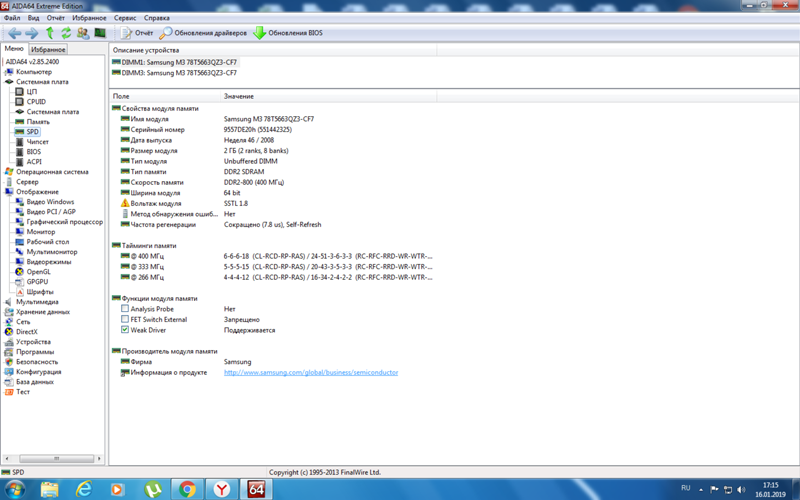Click Обновления драйверов toolbar button
Image resolution: width=800 pixels, height=500 pixels.
(x=203, y=33)
